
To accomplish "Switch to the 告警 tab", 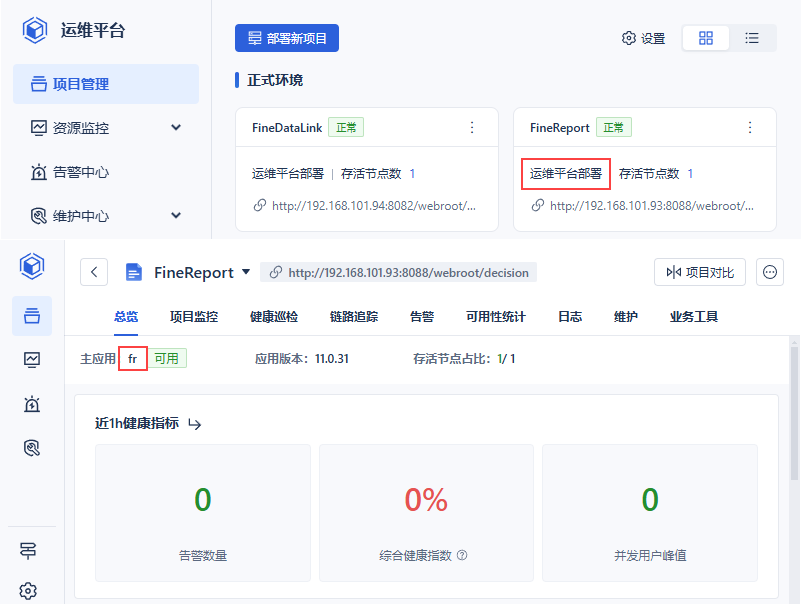I will pos(422,317).
